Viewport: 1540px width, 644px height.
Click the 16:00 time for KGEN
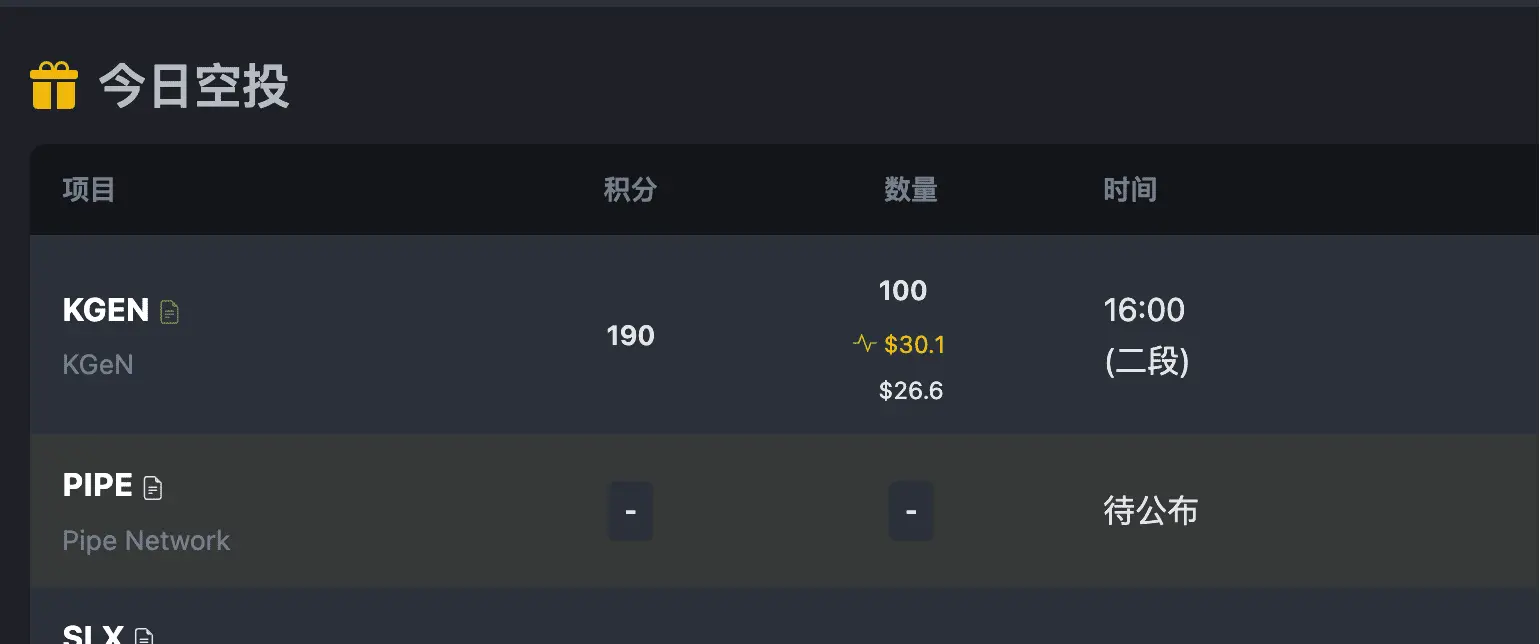(x=1144, y=310)
